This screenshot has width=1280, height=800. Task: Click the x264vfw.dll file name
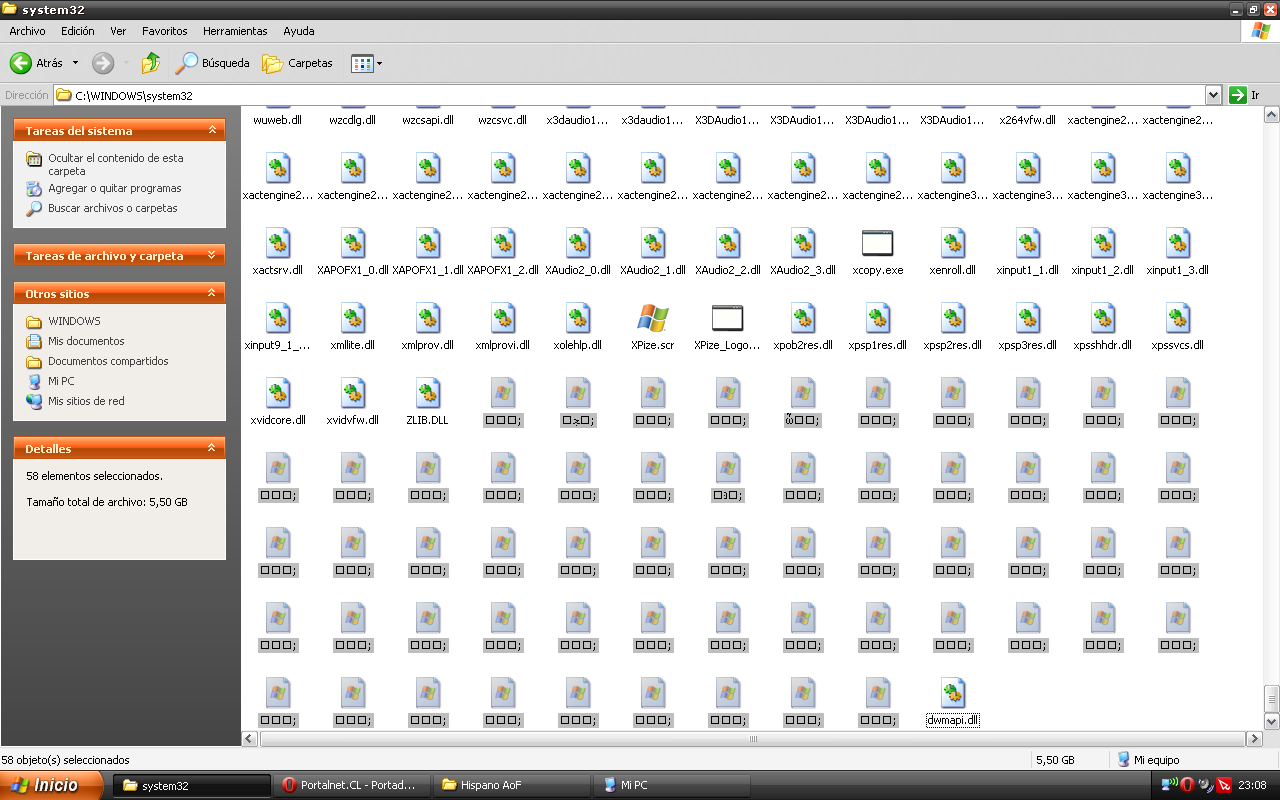point(1027,120)
